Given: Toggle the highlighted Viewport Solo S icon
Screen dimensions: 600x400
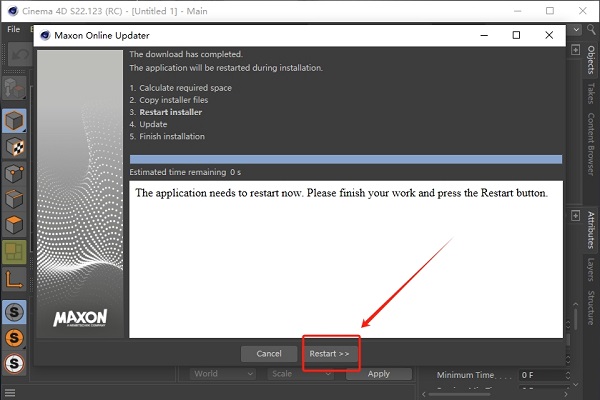Looking at the screenshot, I should 14,312.
